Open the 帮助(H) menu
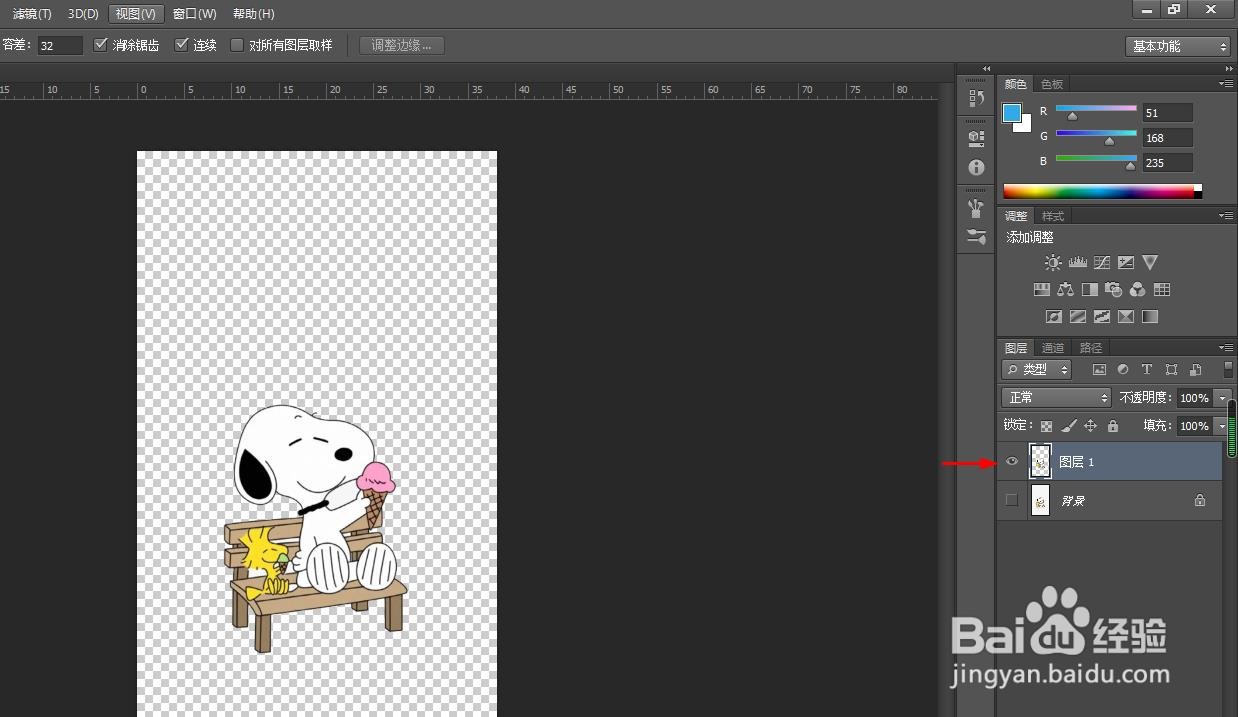The width and height of the screenshot is (1238, 717). pos(253,14)
